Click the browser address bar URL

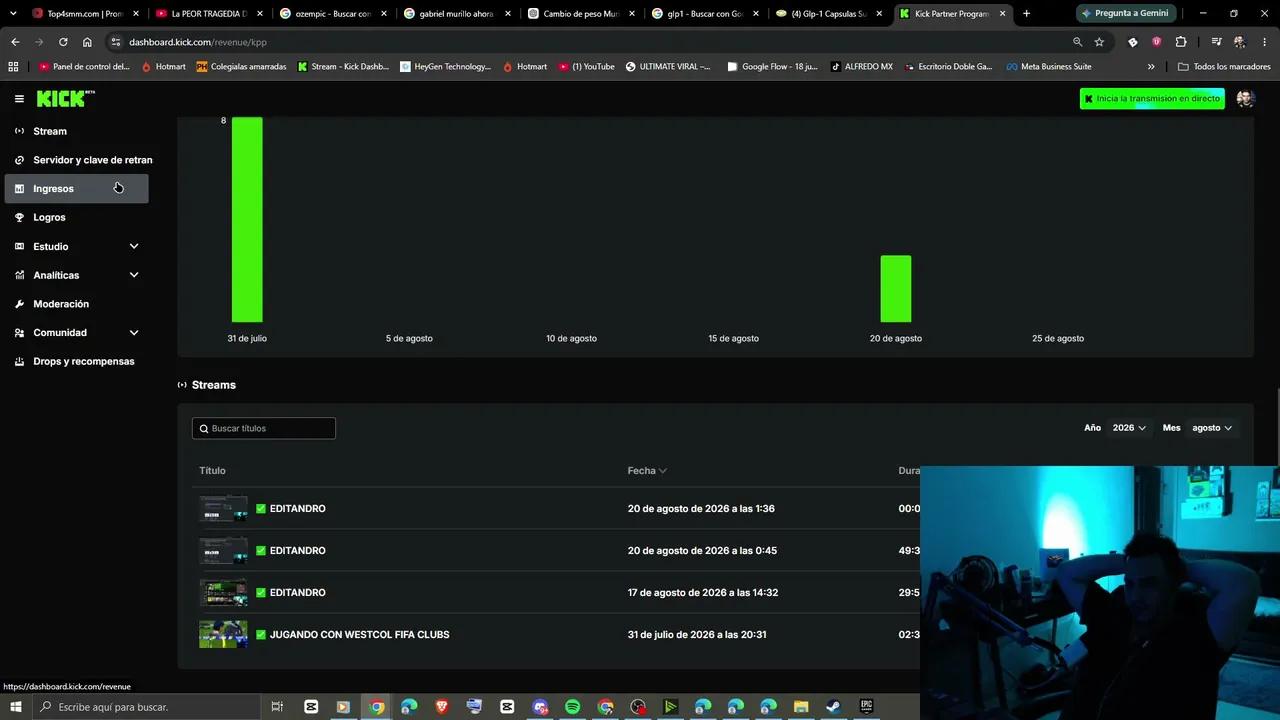click(198, 42)
